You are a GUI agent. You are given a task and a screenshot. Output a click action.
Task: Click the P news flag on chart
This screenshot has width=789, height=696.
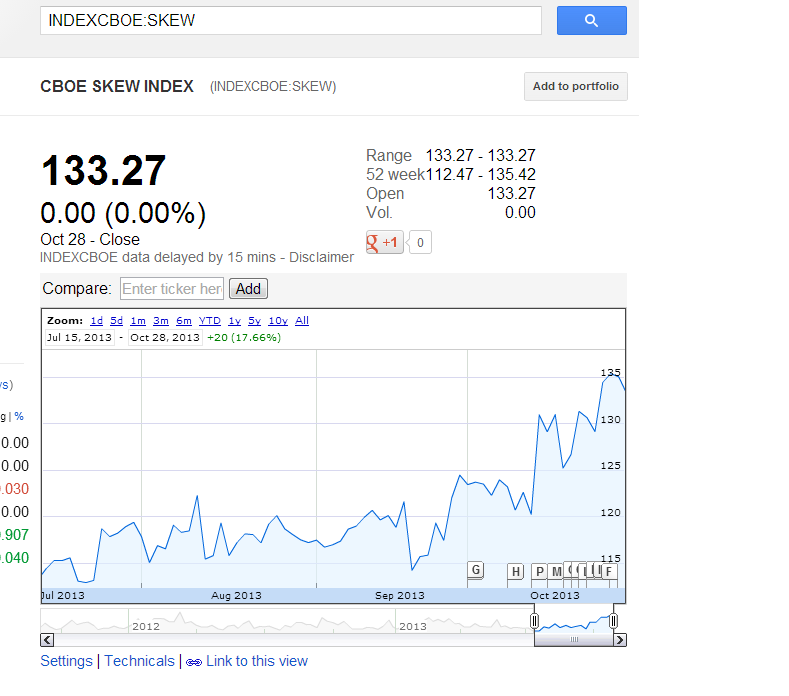click(539, 571)
